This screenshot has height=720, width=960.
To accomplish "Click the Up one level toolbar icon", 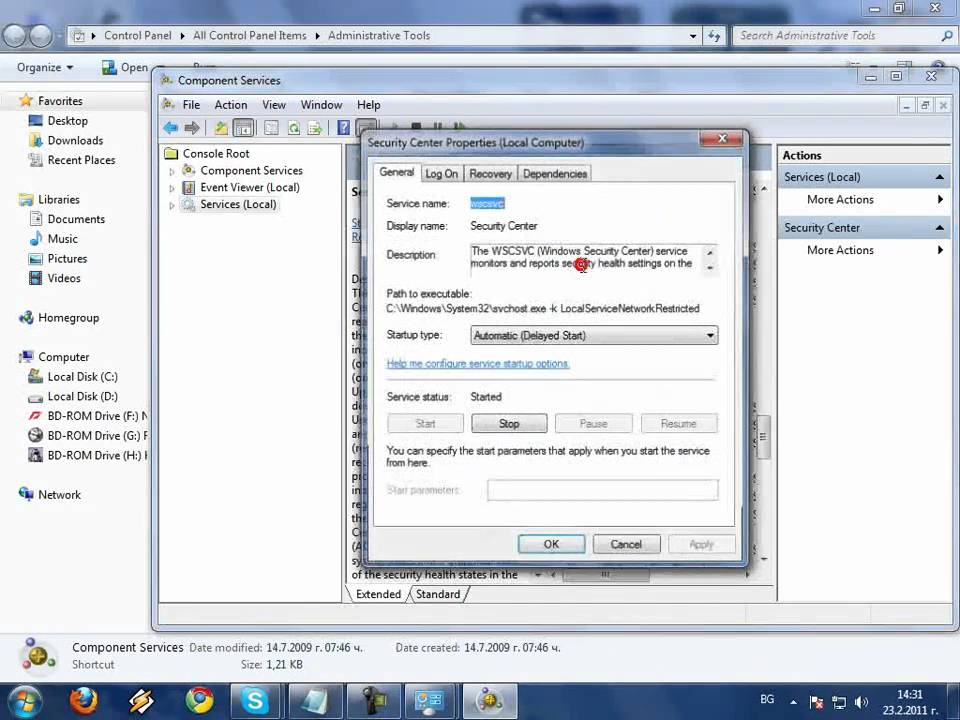I will point(221,128).
